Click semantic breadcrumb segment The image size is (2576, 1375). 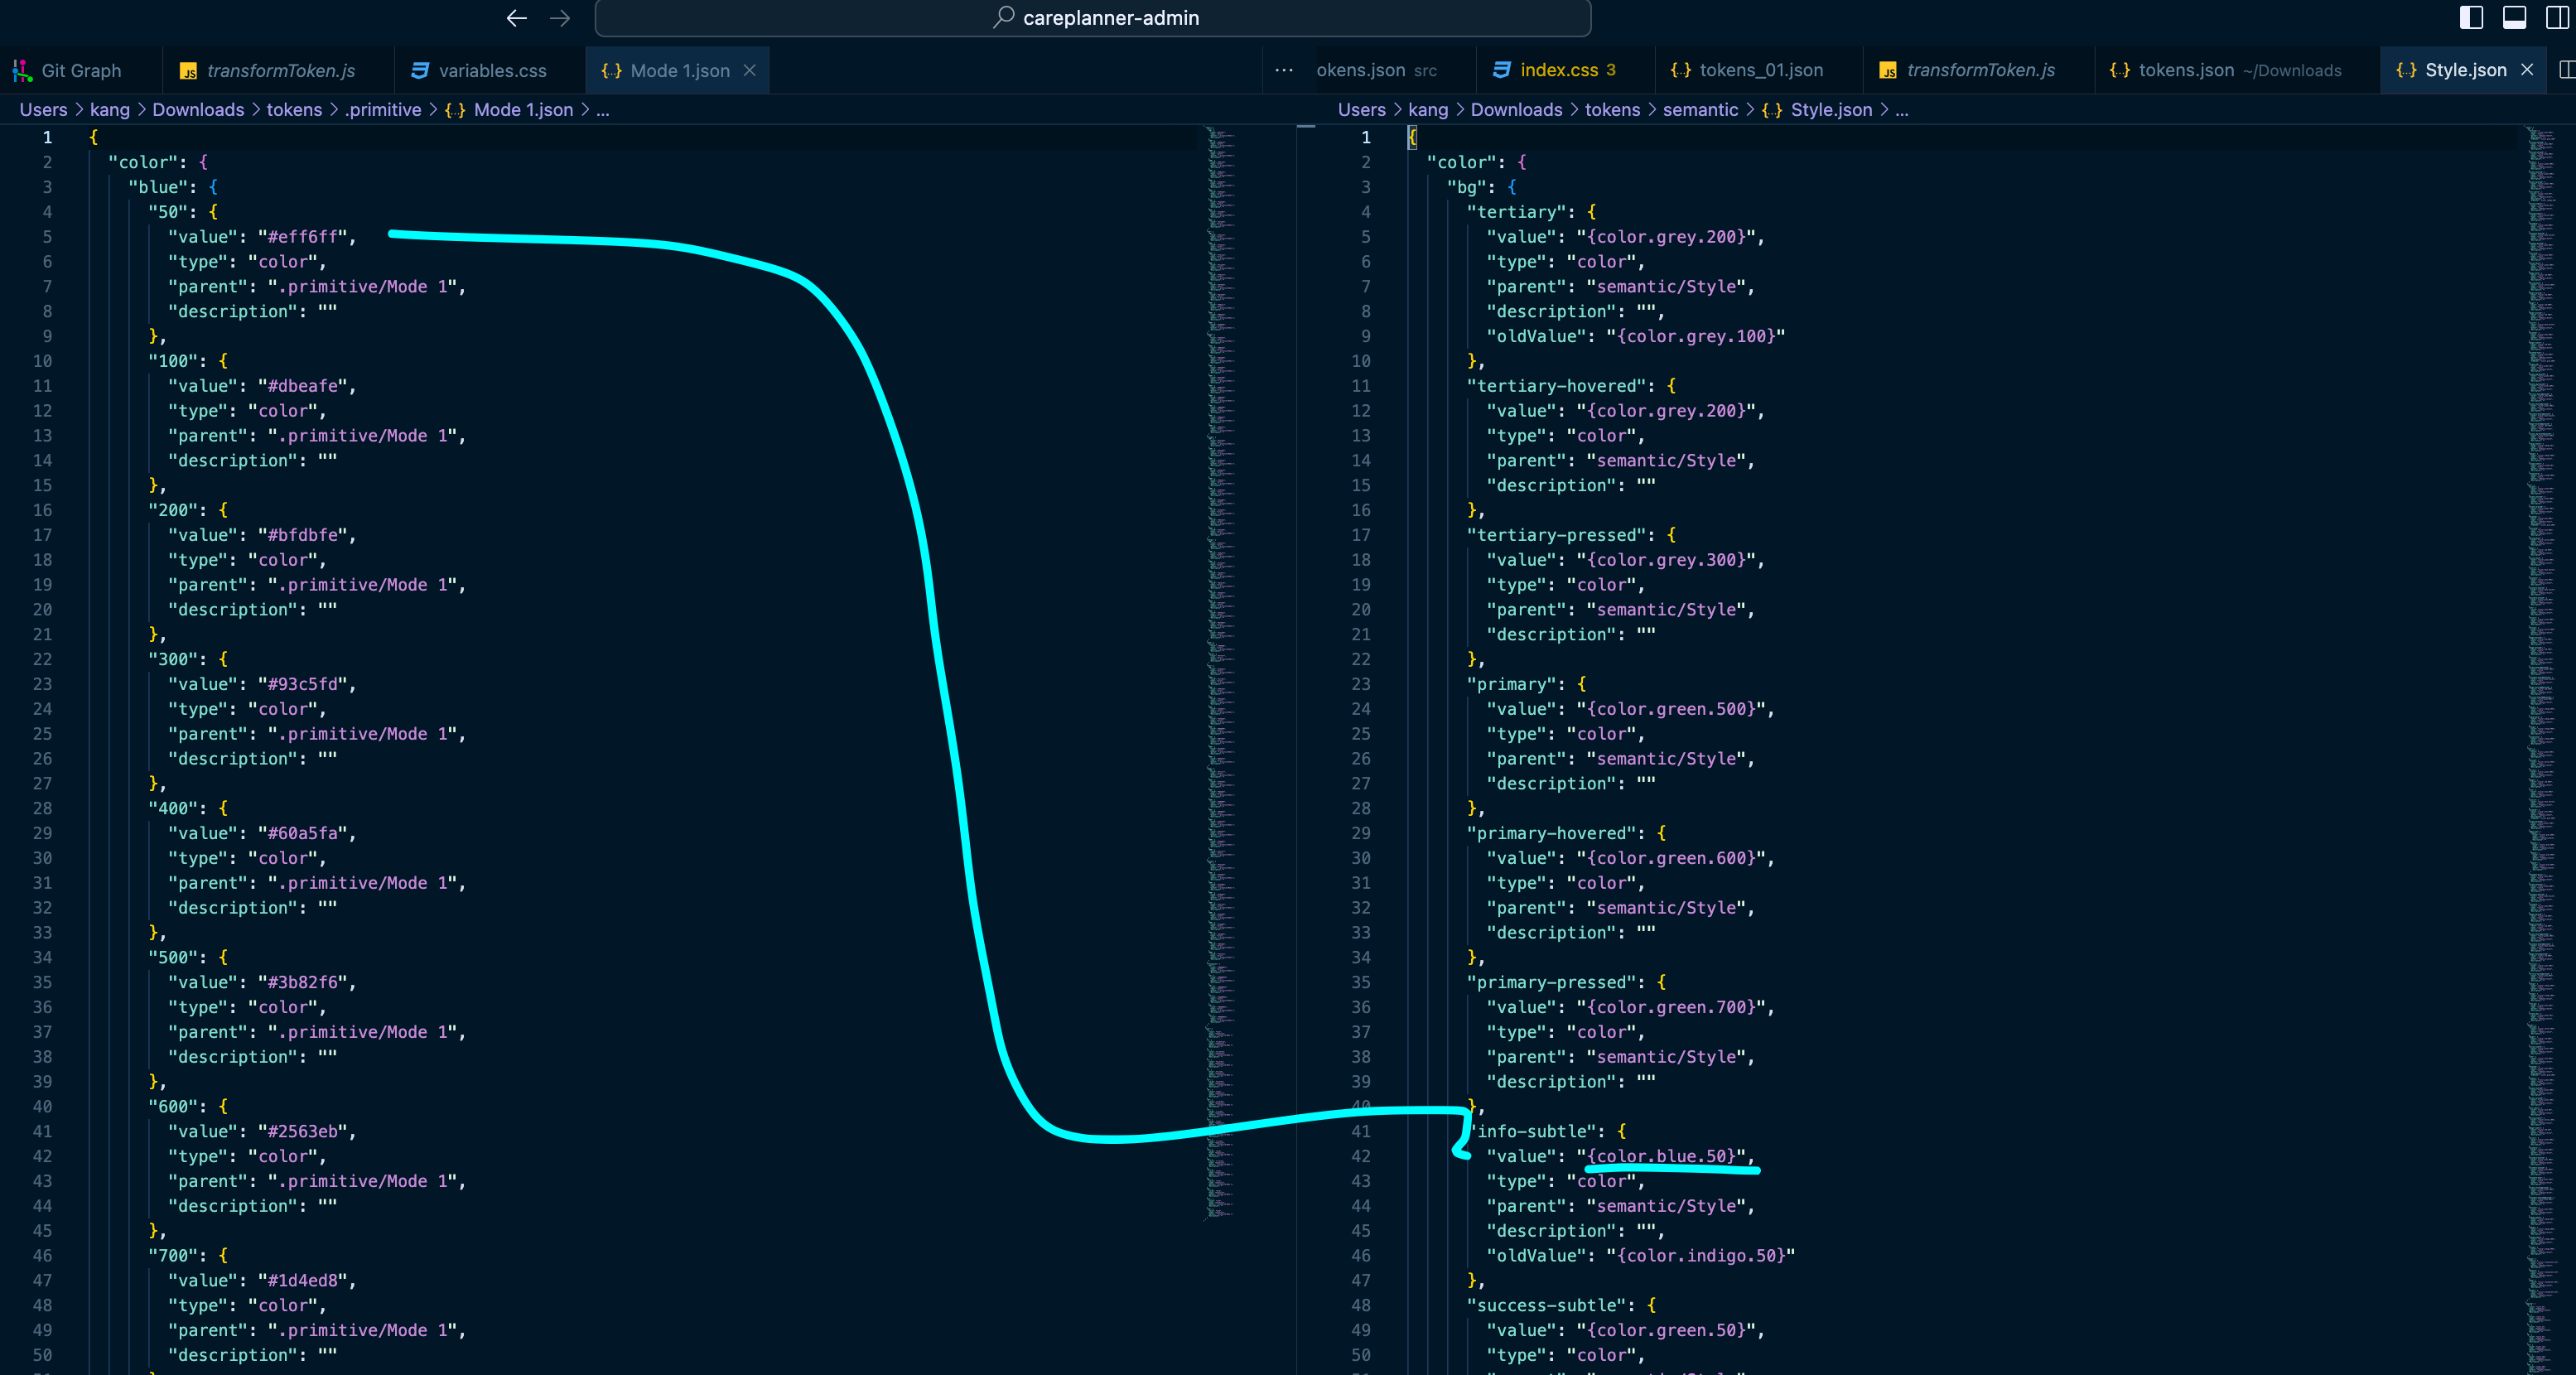pyautogui.click(x=1700, y=110)
